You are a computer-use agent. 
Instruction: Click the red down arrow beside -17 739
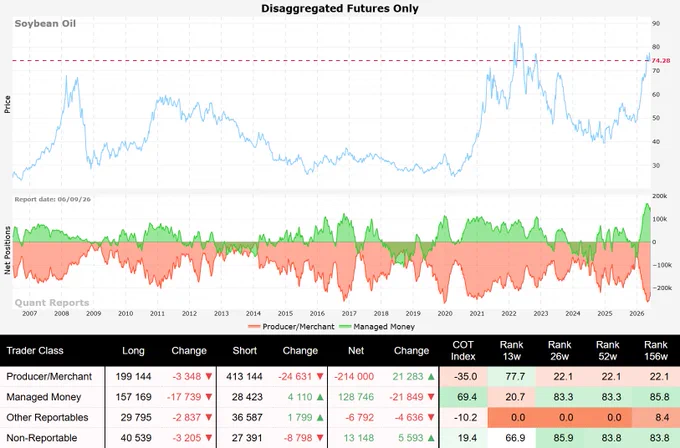click(x=209, y=397)
